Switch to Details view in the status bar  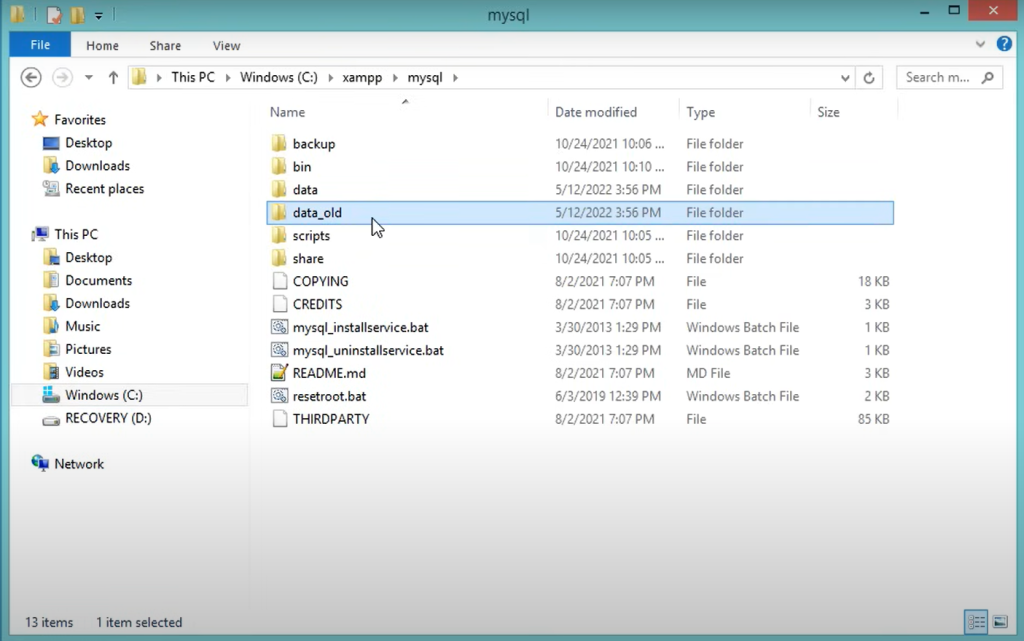[x=977, y=622]
